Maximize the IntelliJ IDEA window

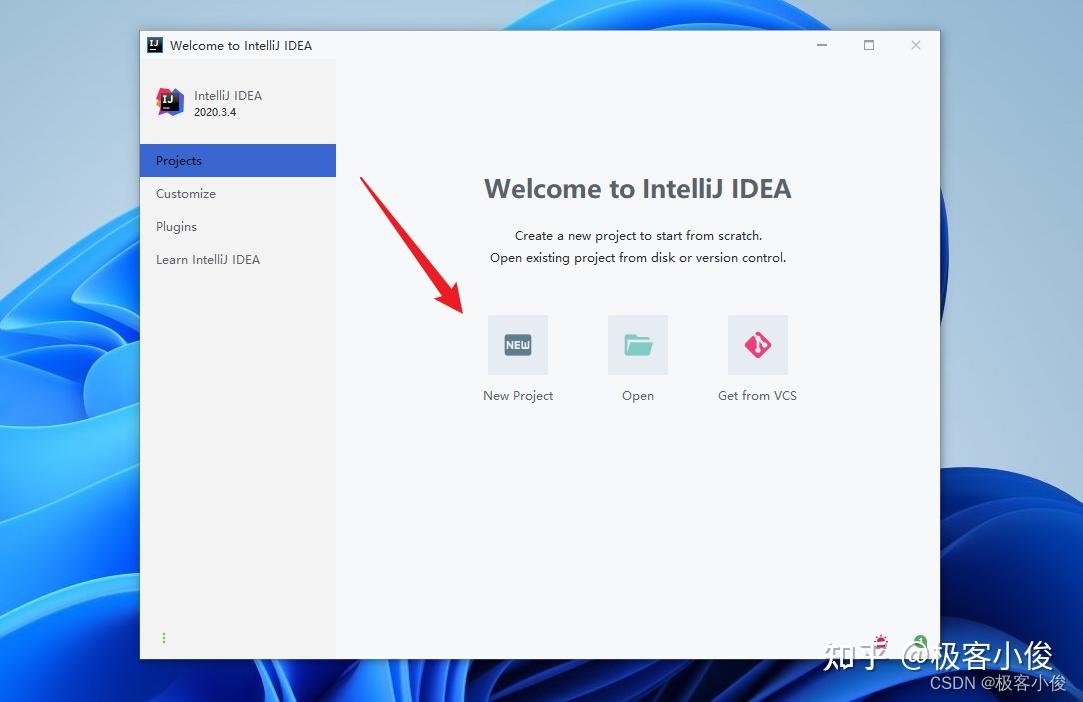[868, 45]
